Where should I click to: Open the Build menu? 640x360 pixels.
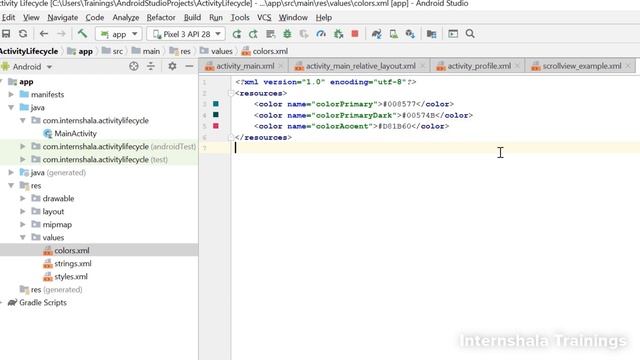point(192,18)
